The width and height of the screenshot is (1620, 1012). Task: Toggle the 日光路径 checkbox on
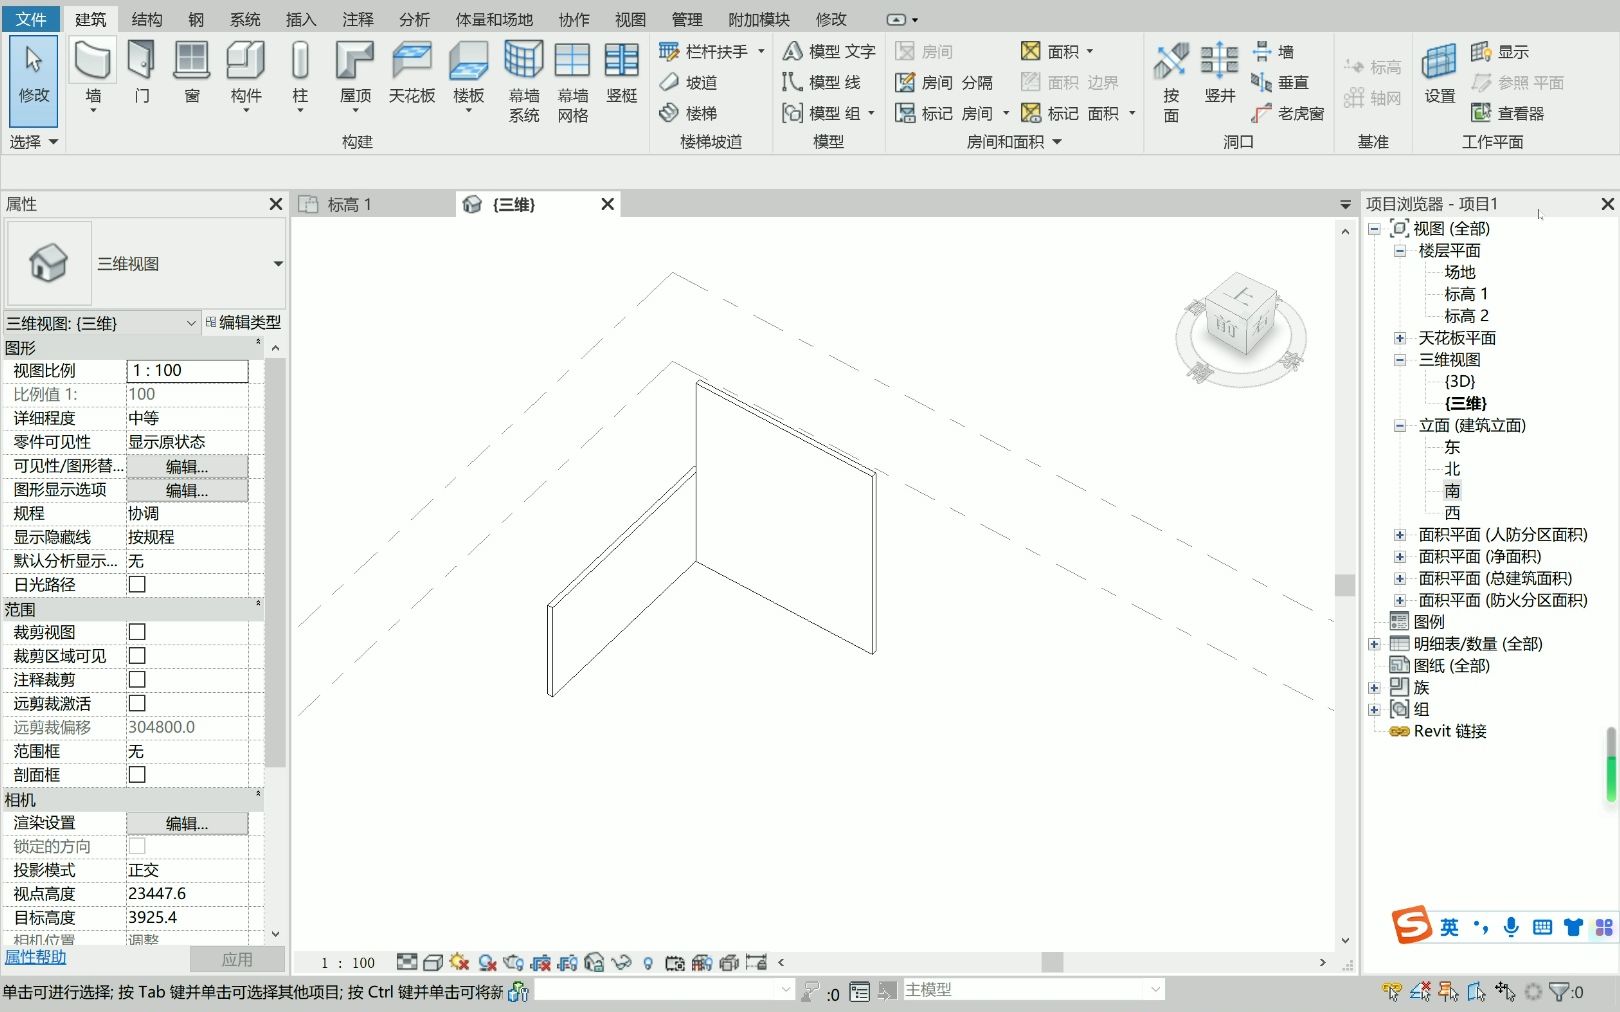coord(136,585)
